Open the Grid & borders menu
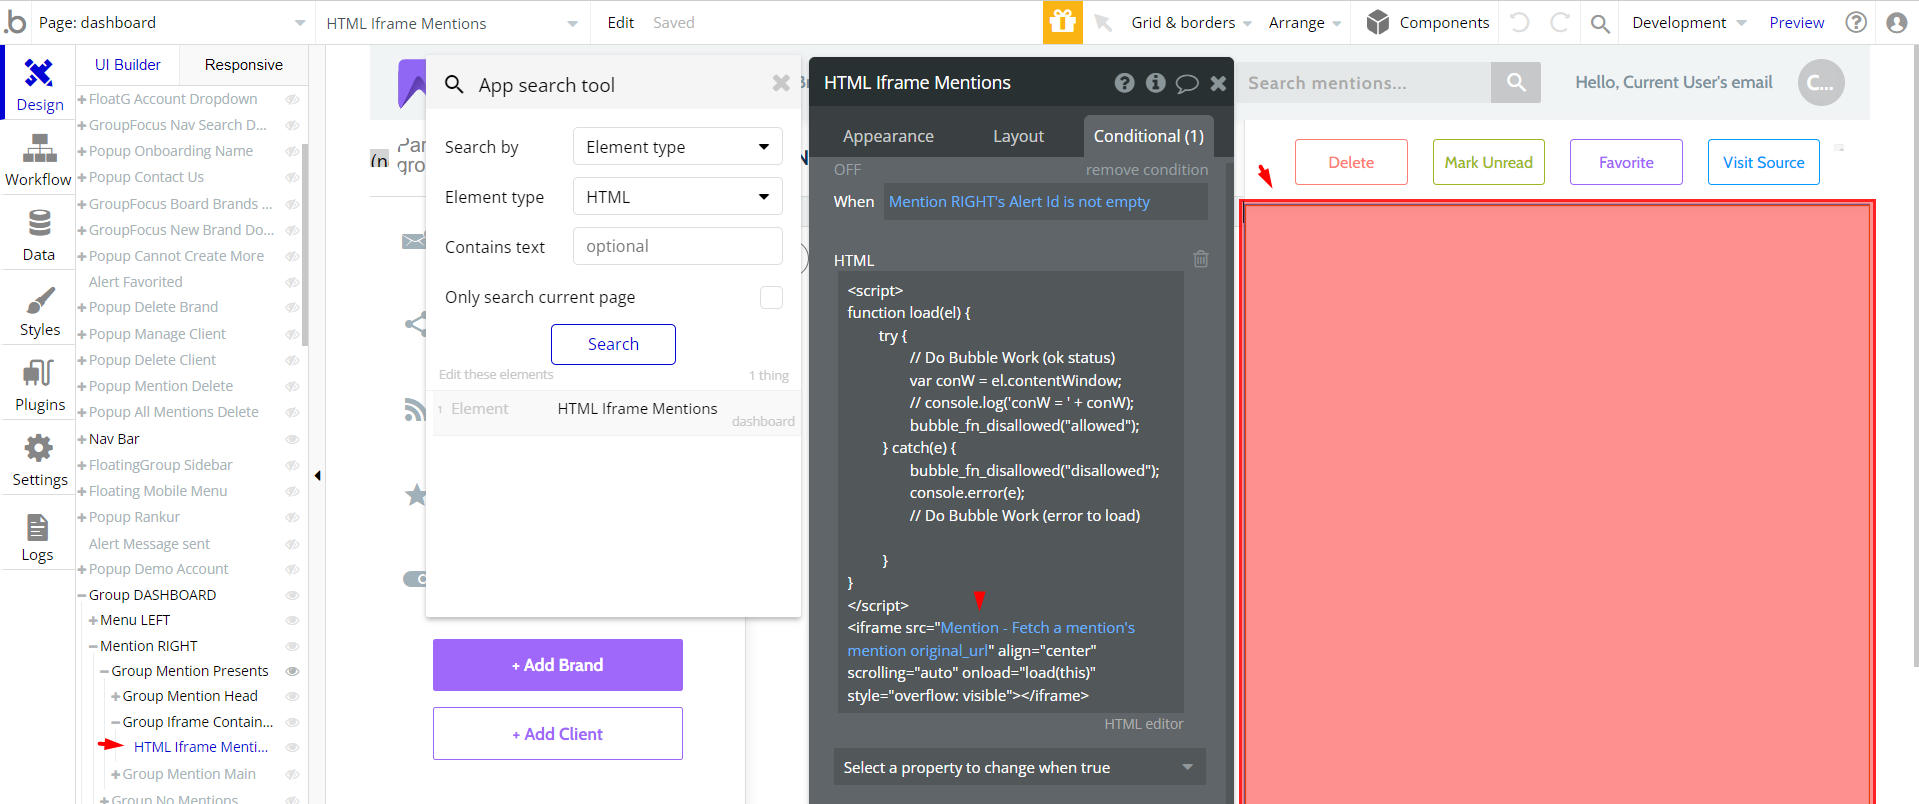This screenshot has width=1919, height=804. pyautogui.click(x=1191, y=22)
